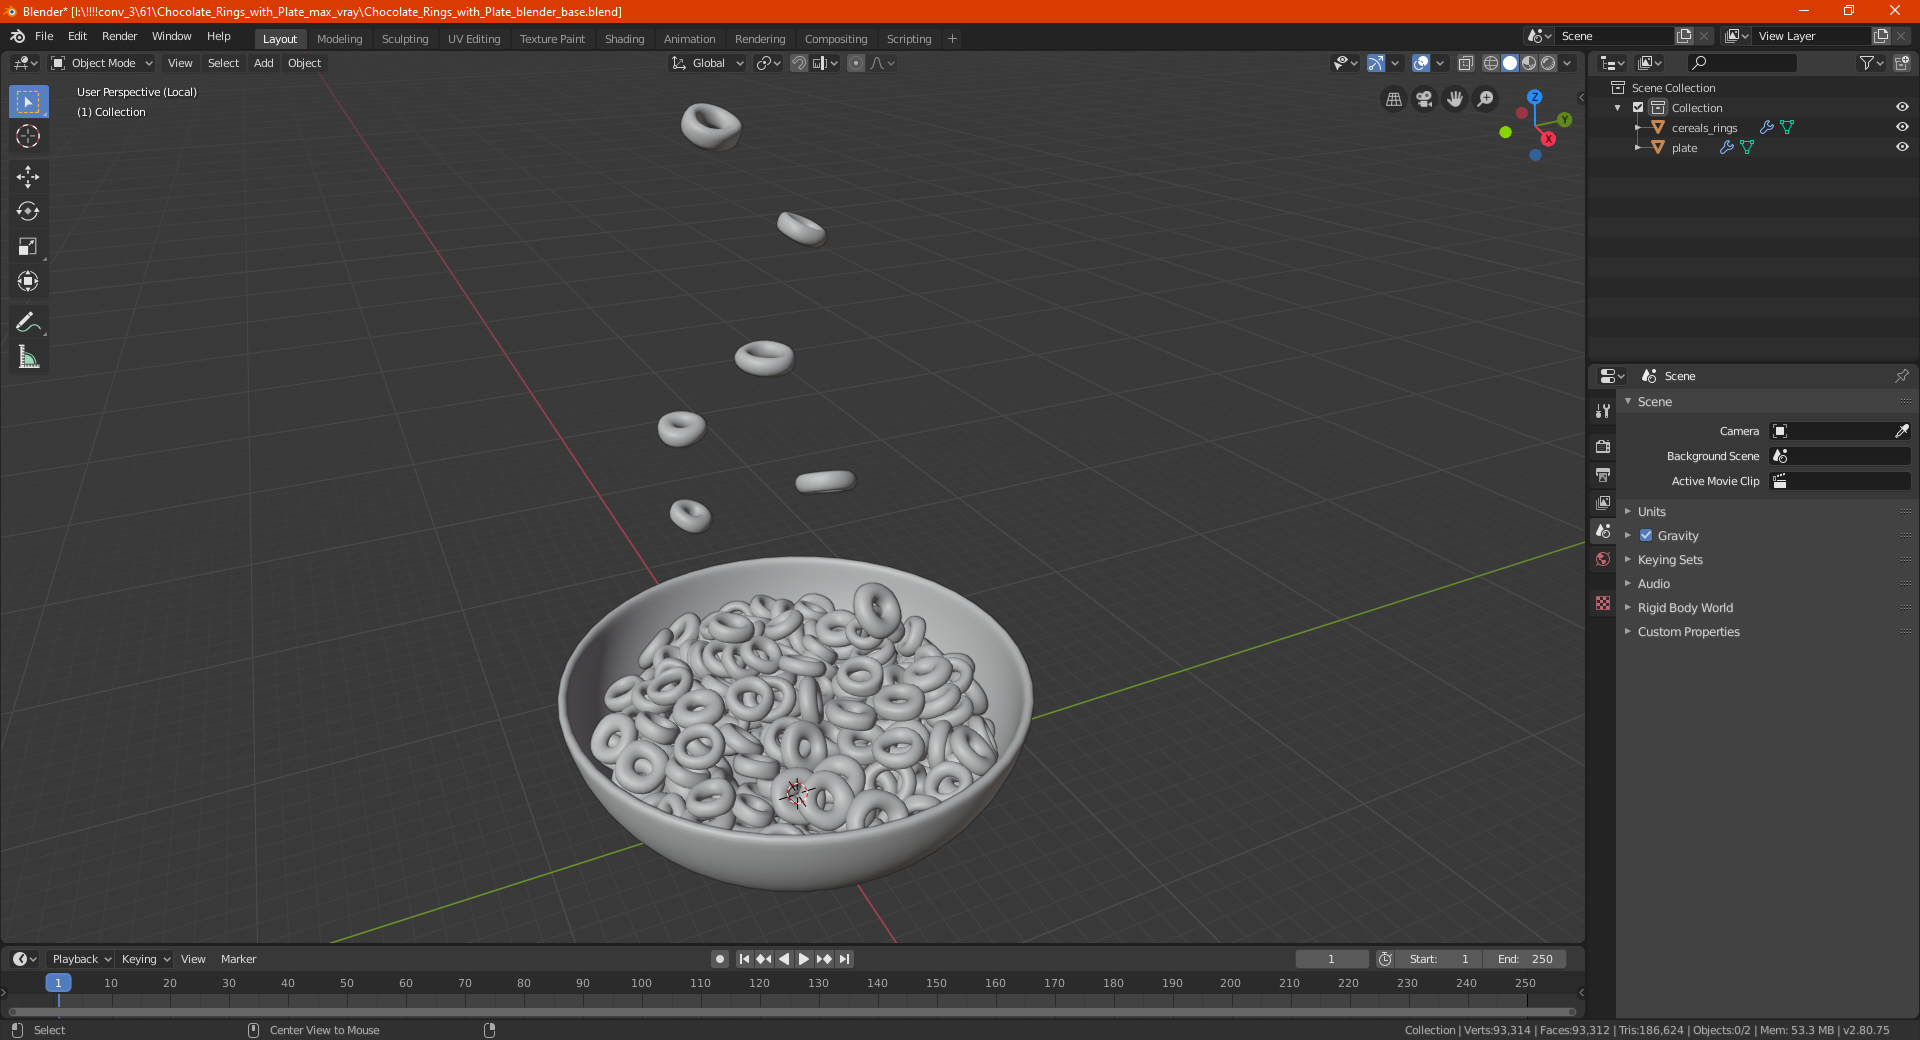The height and width of the screenshot is (1040, 1920).
Task: Expand cereals_rings in the outliner
Action: tap(1638, 127)
